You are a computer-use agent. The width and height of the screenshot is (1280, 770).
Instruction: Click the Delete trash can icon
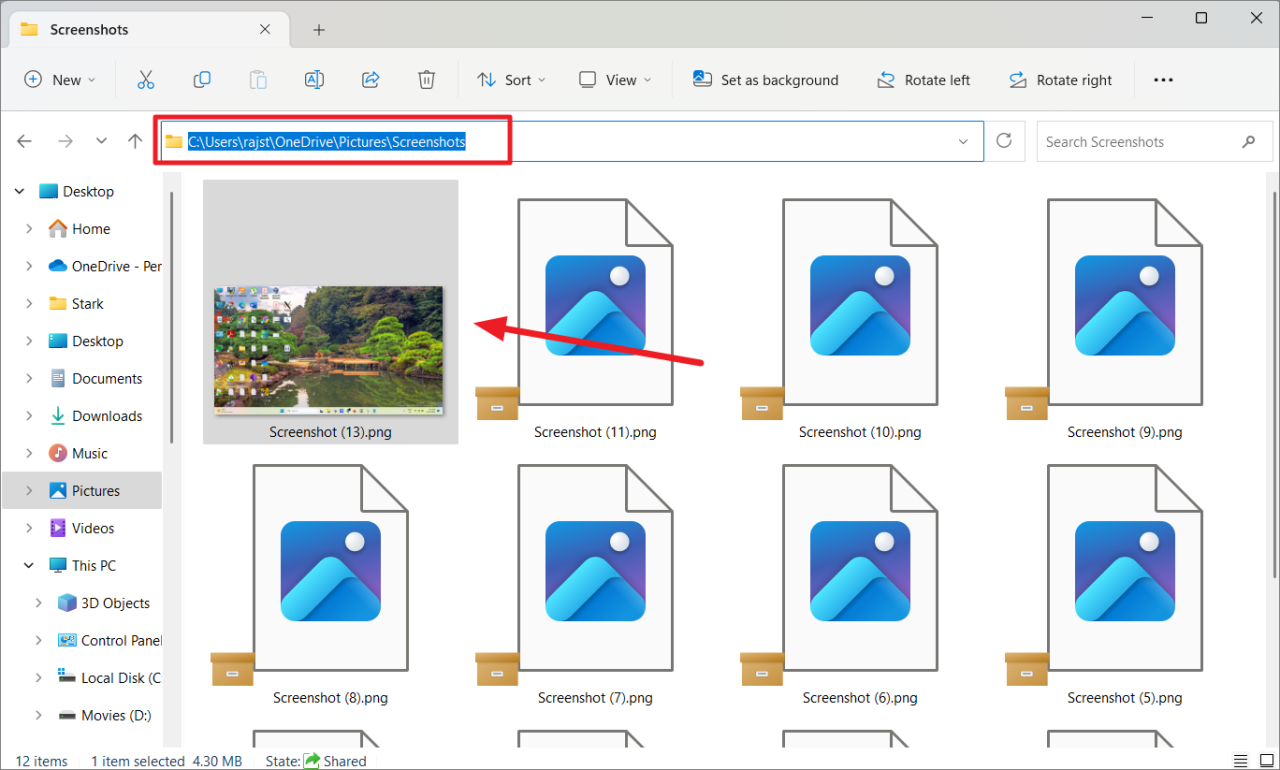[426, 80]
